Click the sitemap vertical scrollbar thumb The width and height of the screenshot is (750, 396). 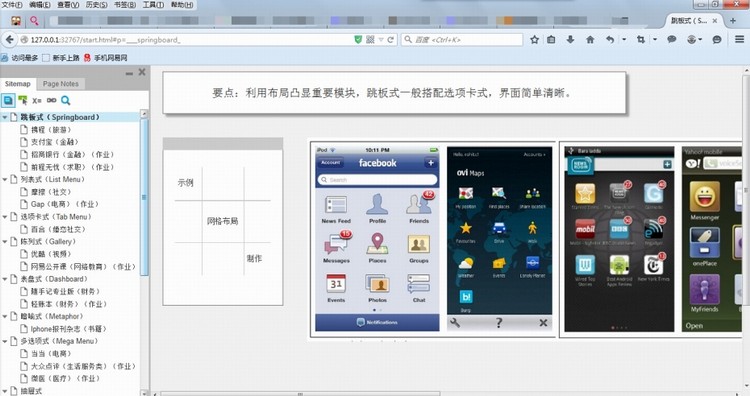click(x=144, y=197)
